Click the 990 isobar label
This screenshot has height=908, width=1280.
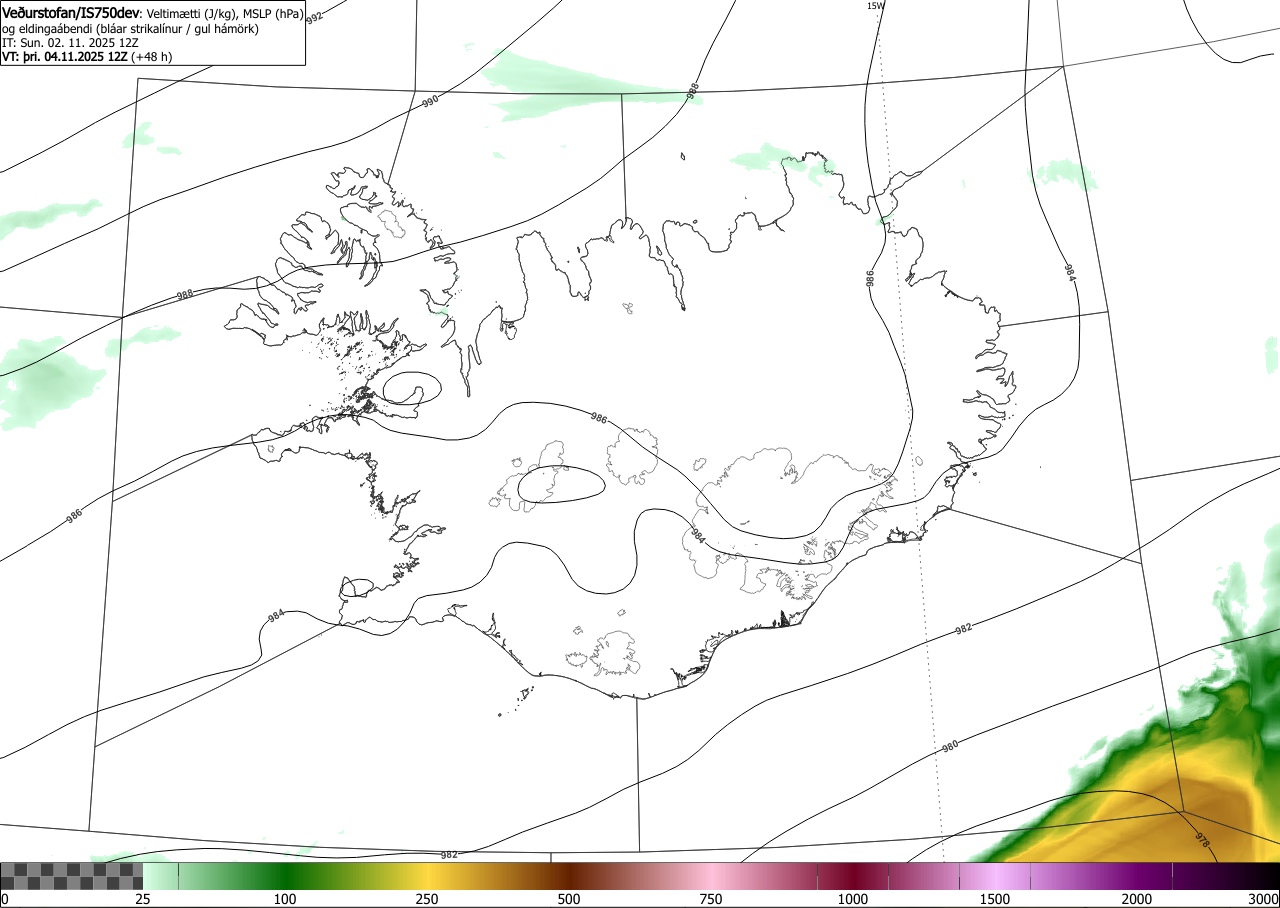coord(430,101)
